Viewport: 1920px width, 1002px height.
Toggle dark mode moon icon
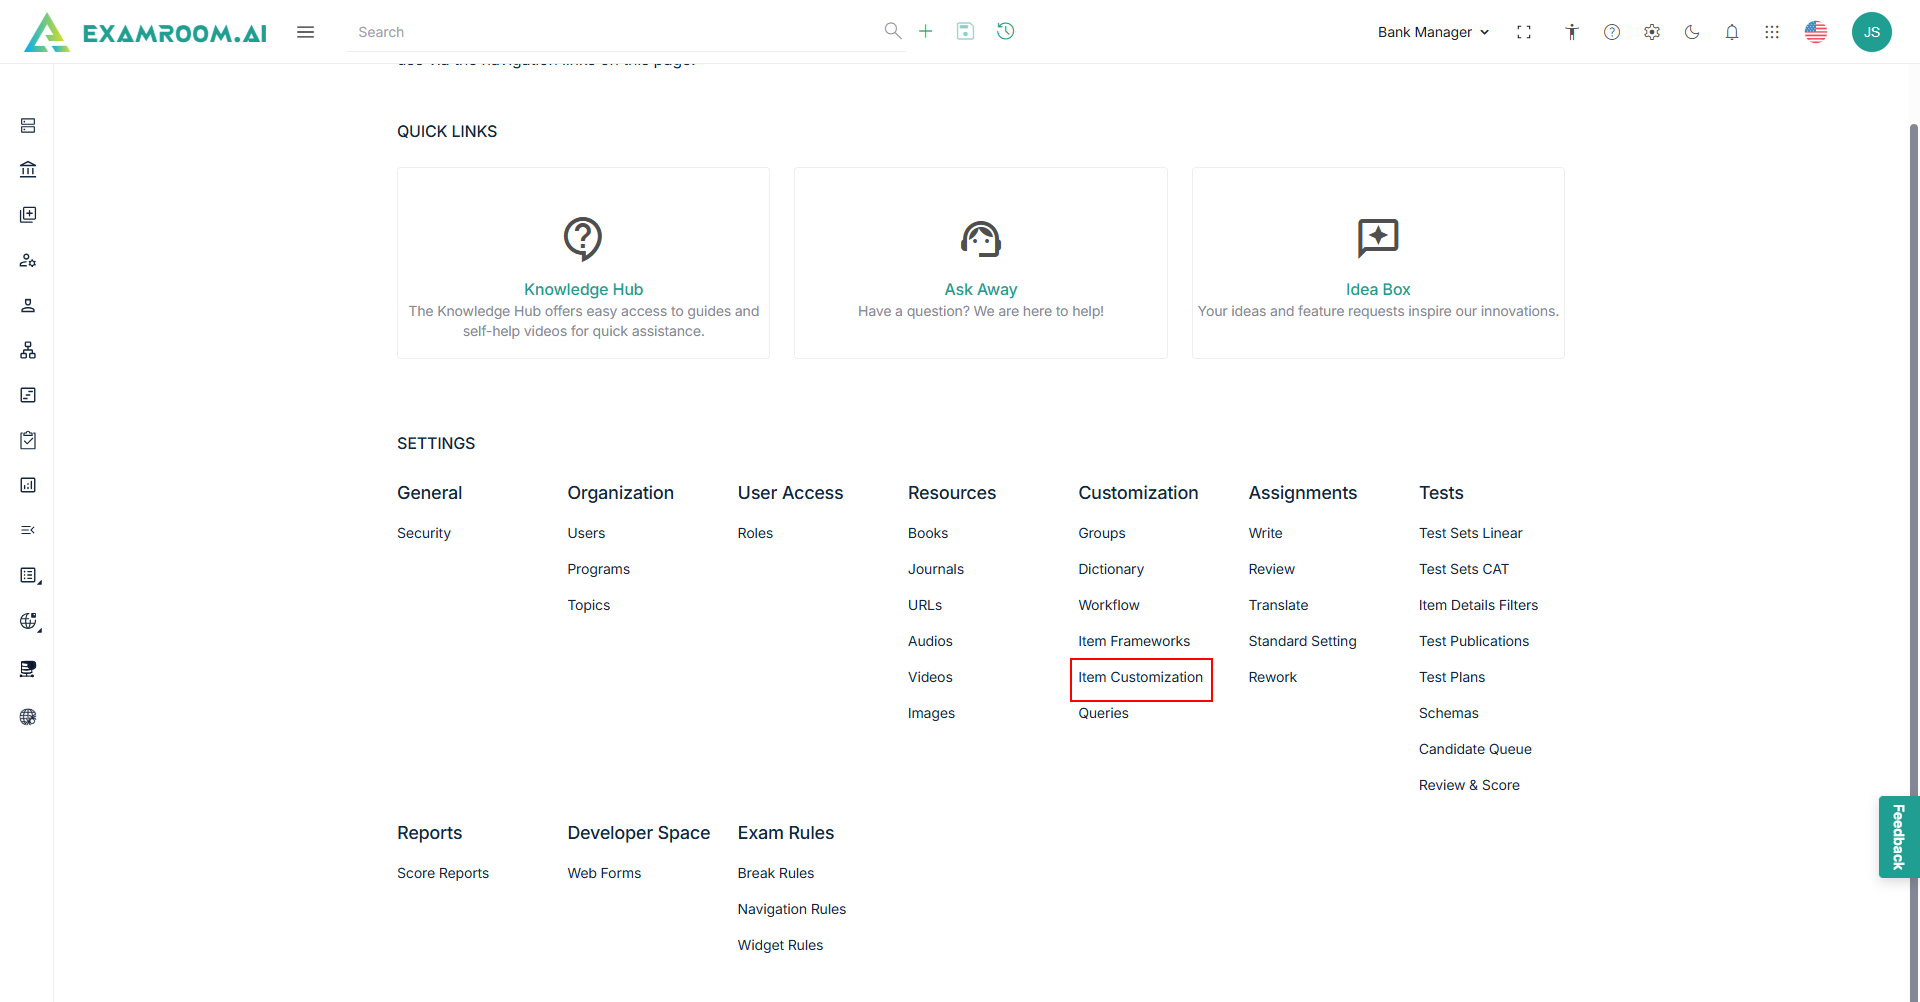tap(1691, 32)
